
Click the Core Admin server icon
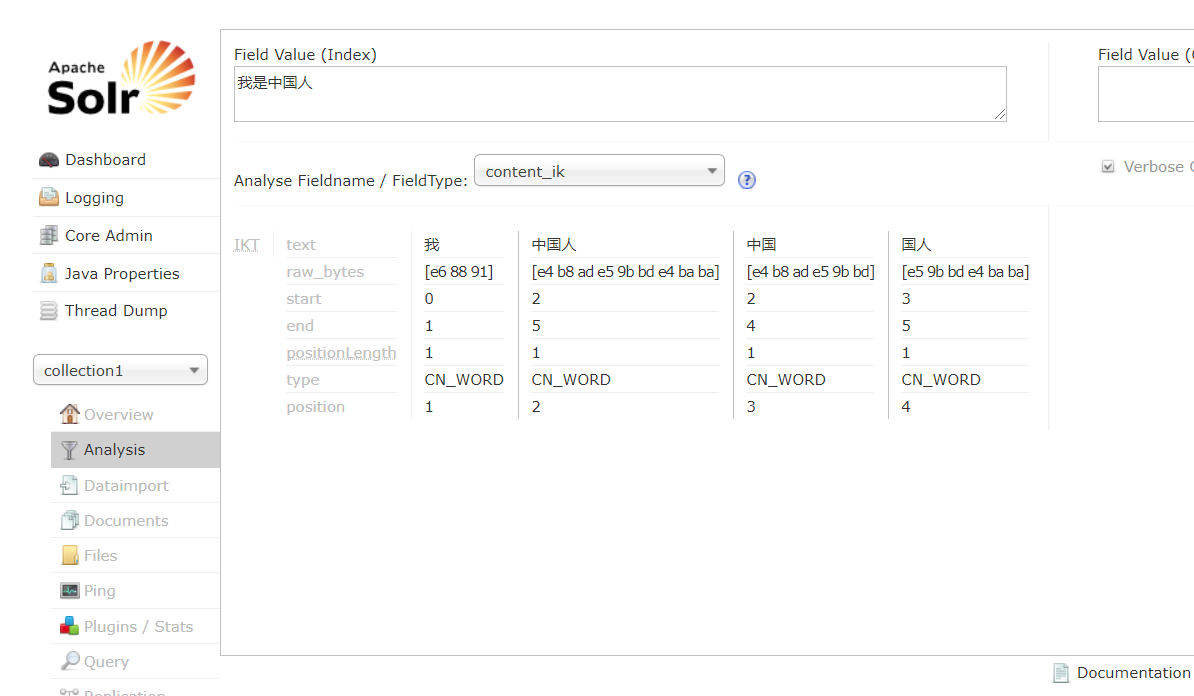(49, 236)
